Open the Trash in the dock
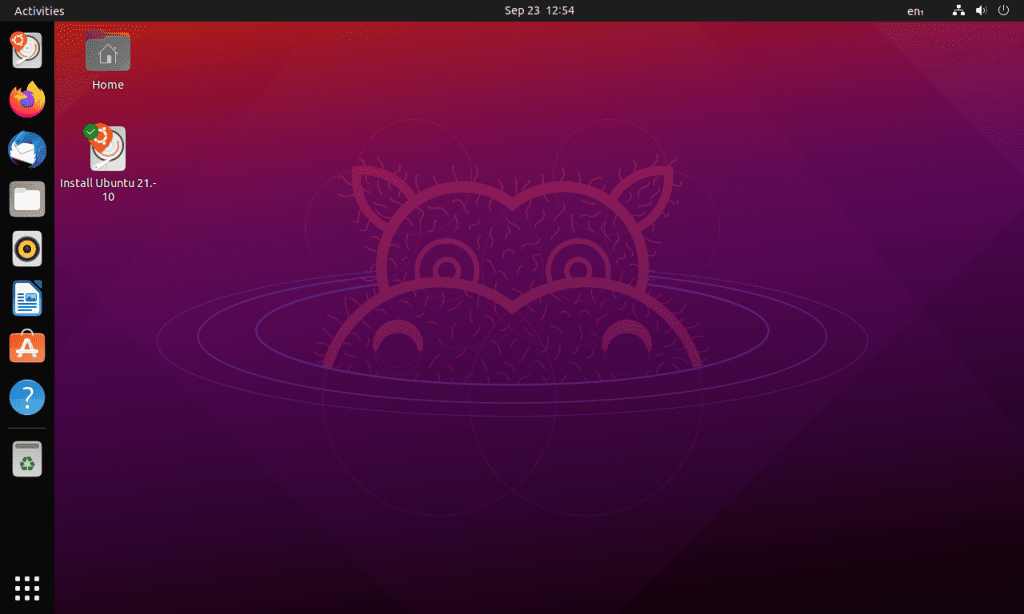 point(27,459)
